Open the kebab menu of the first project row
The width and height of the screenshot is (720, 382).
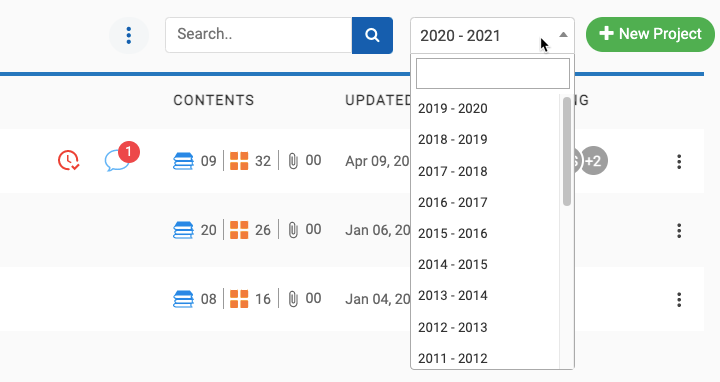679,162
